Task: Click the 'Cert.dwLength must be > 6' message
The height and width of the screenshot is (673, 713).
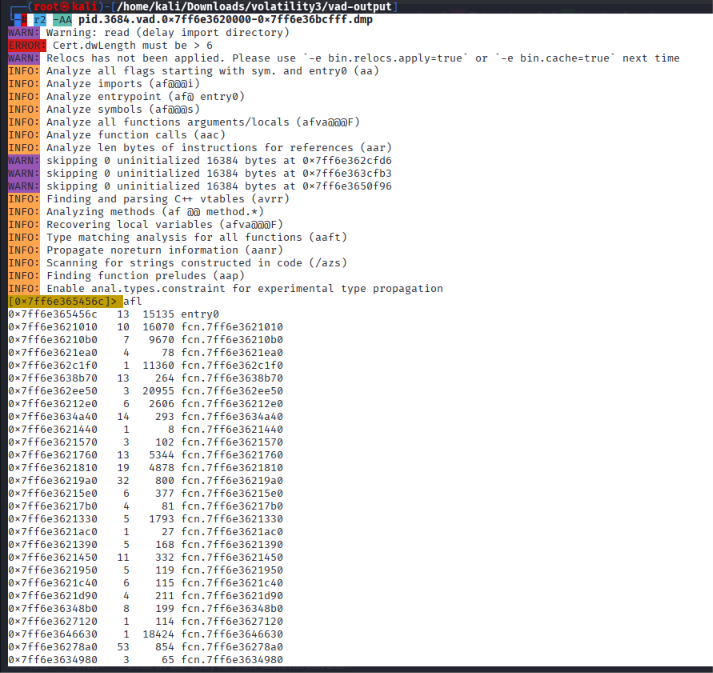Action: [132, 45]
